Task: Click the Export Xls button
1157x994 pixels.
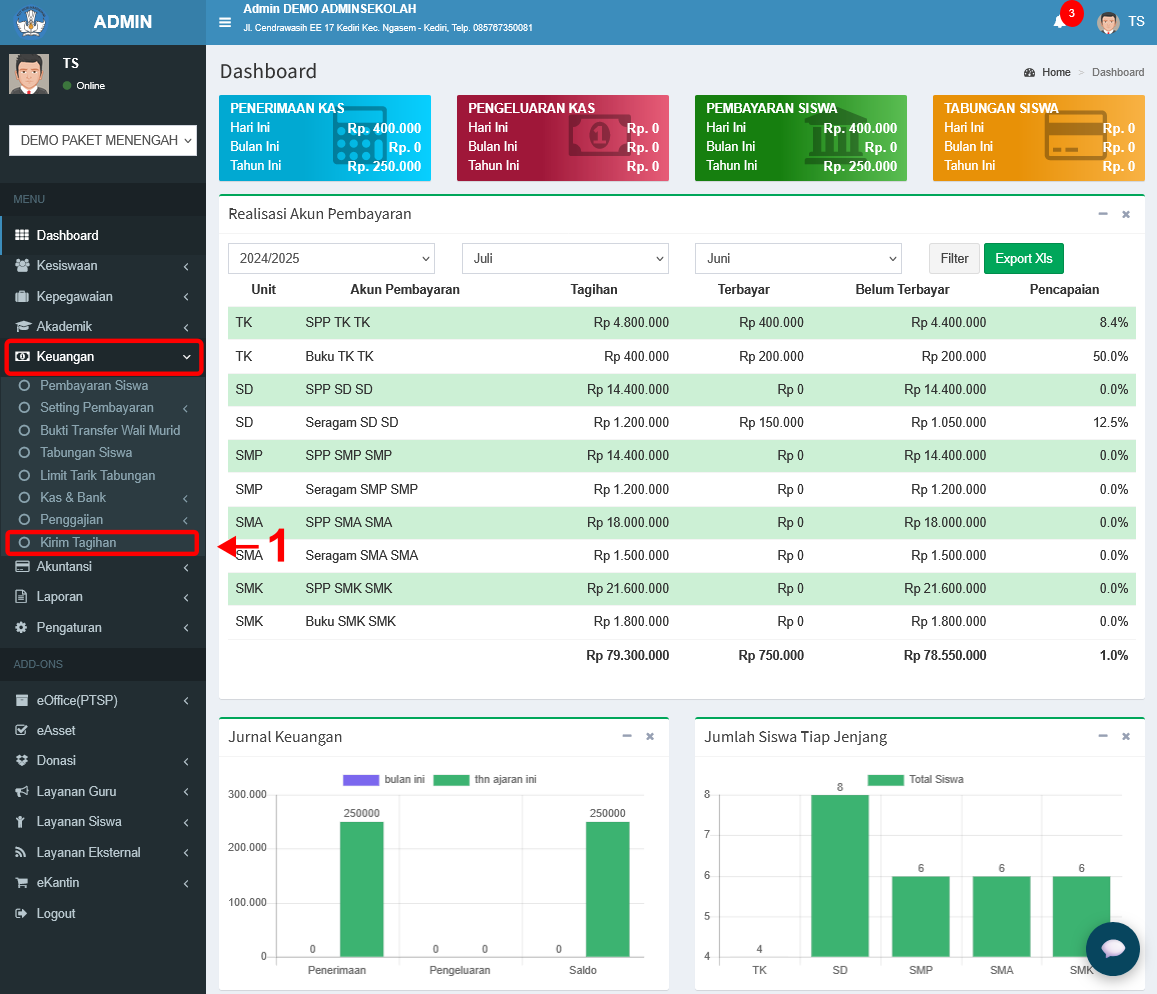Action: coord(1023,258)
